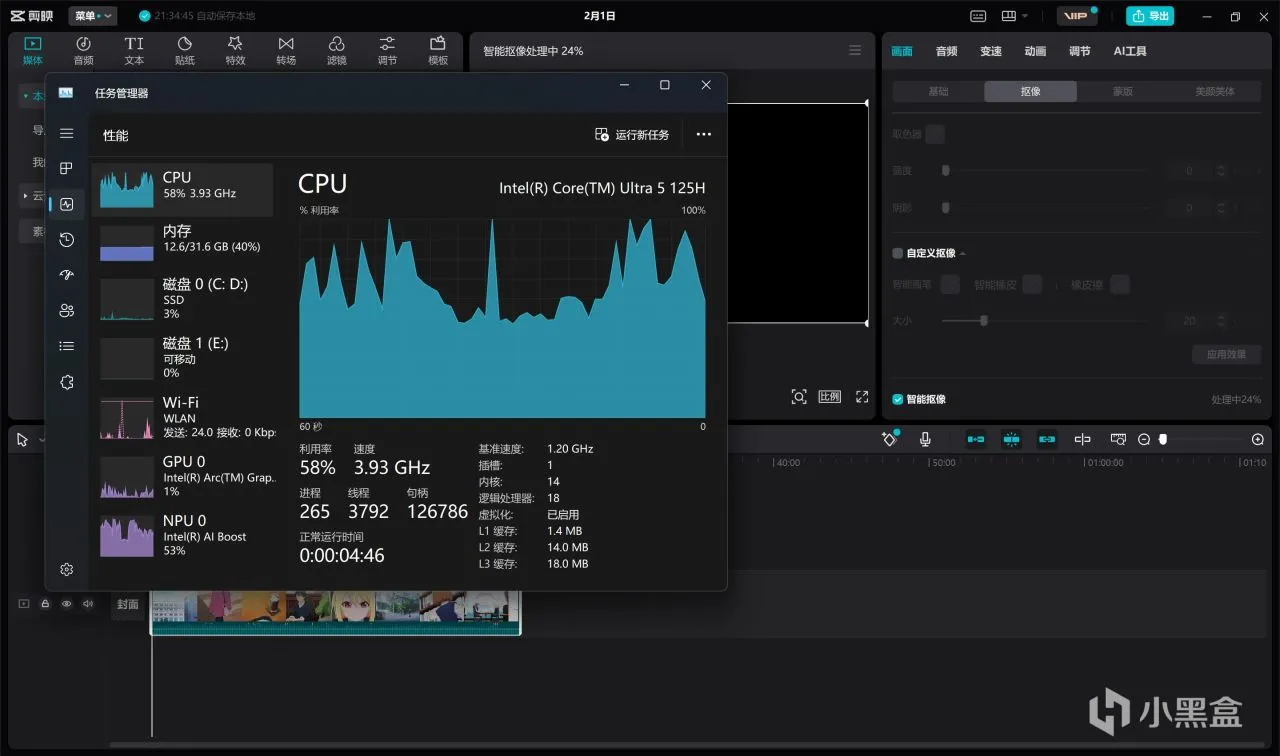
Task: Open the 菜单 dropdown menu
Action: (x=93, y=16)
